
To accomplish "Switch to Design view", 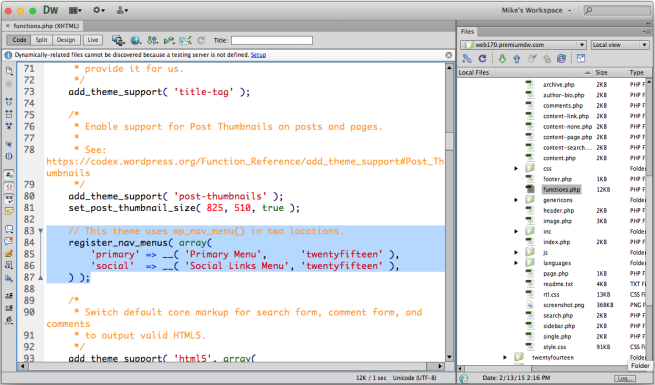I will click(x=66, y=40).
